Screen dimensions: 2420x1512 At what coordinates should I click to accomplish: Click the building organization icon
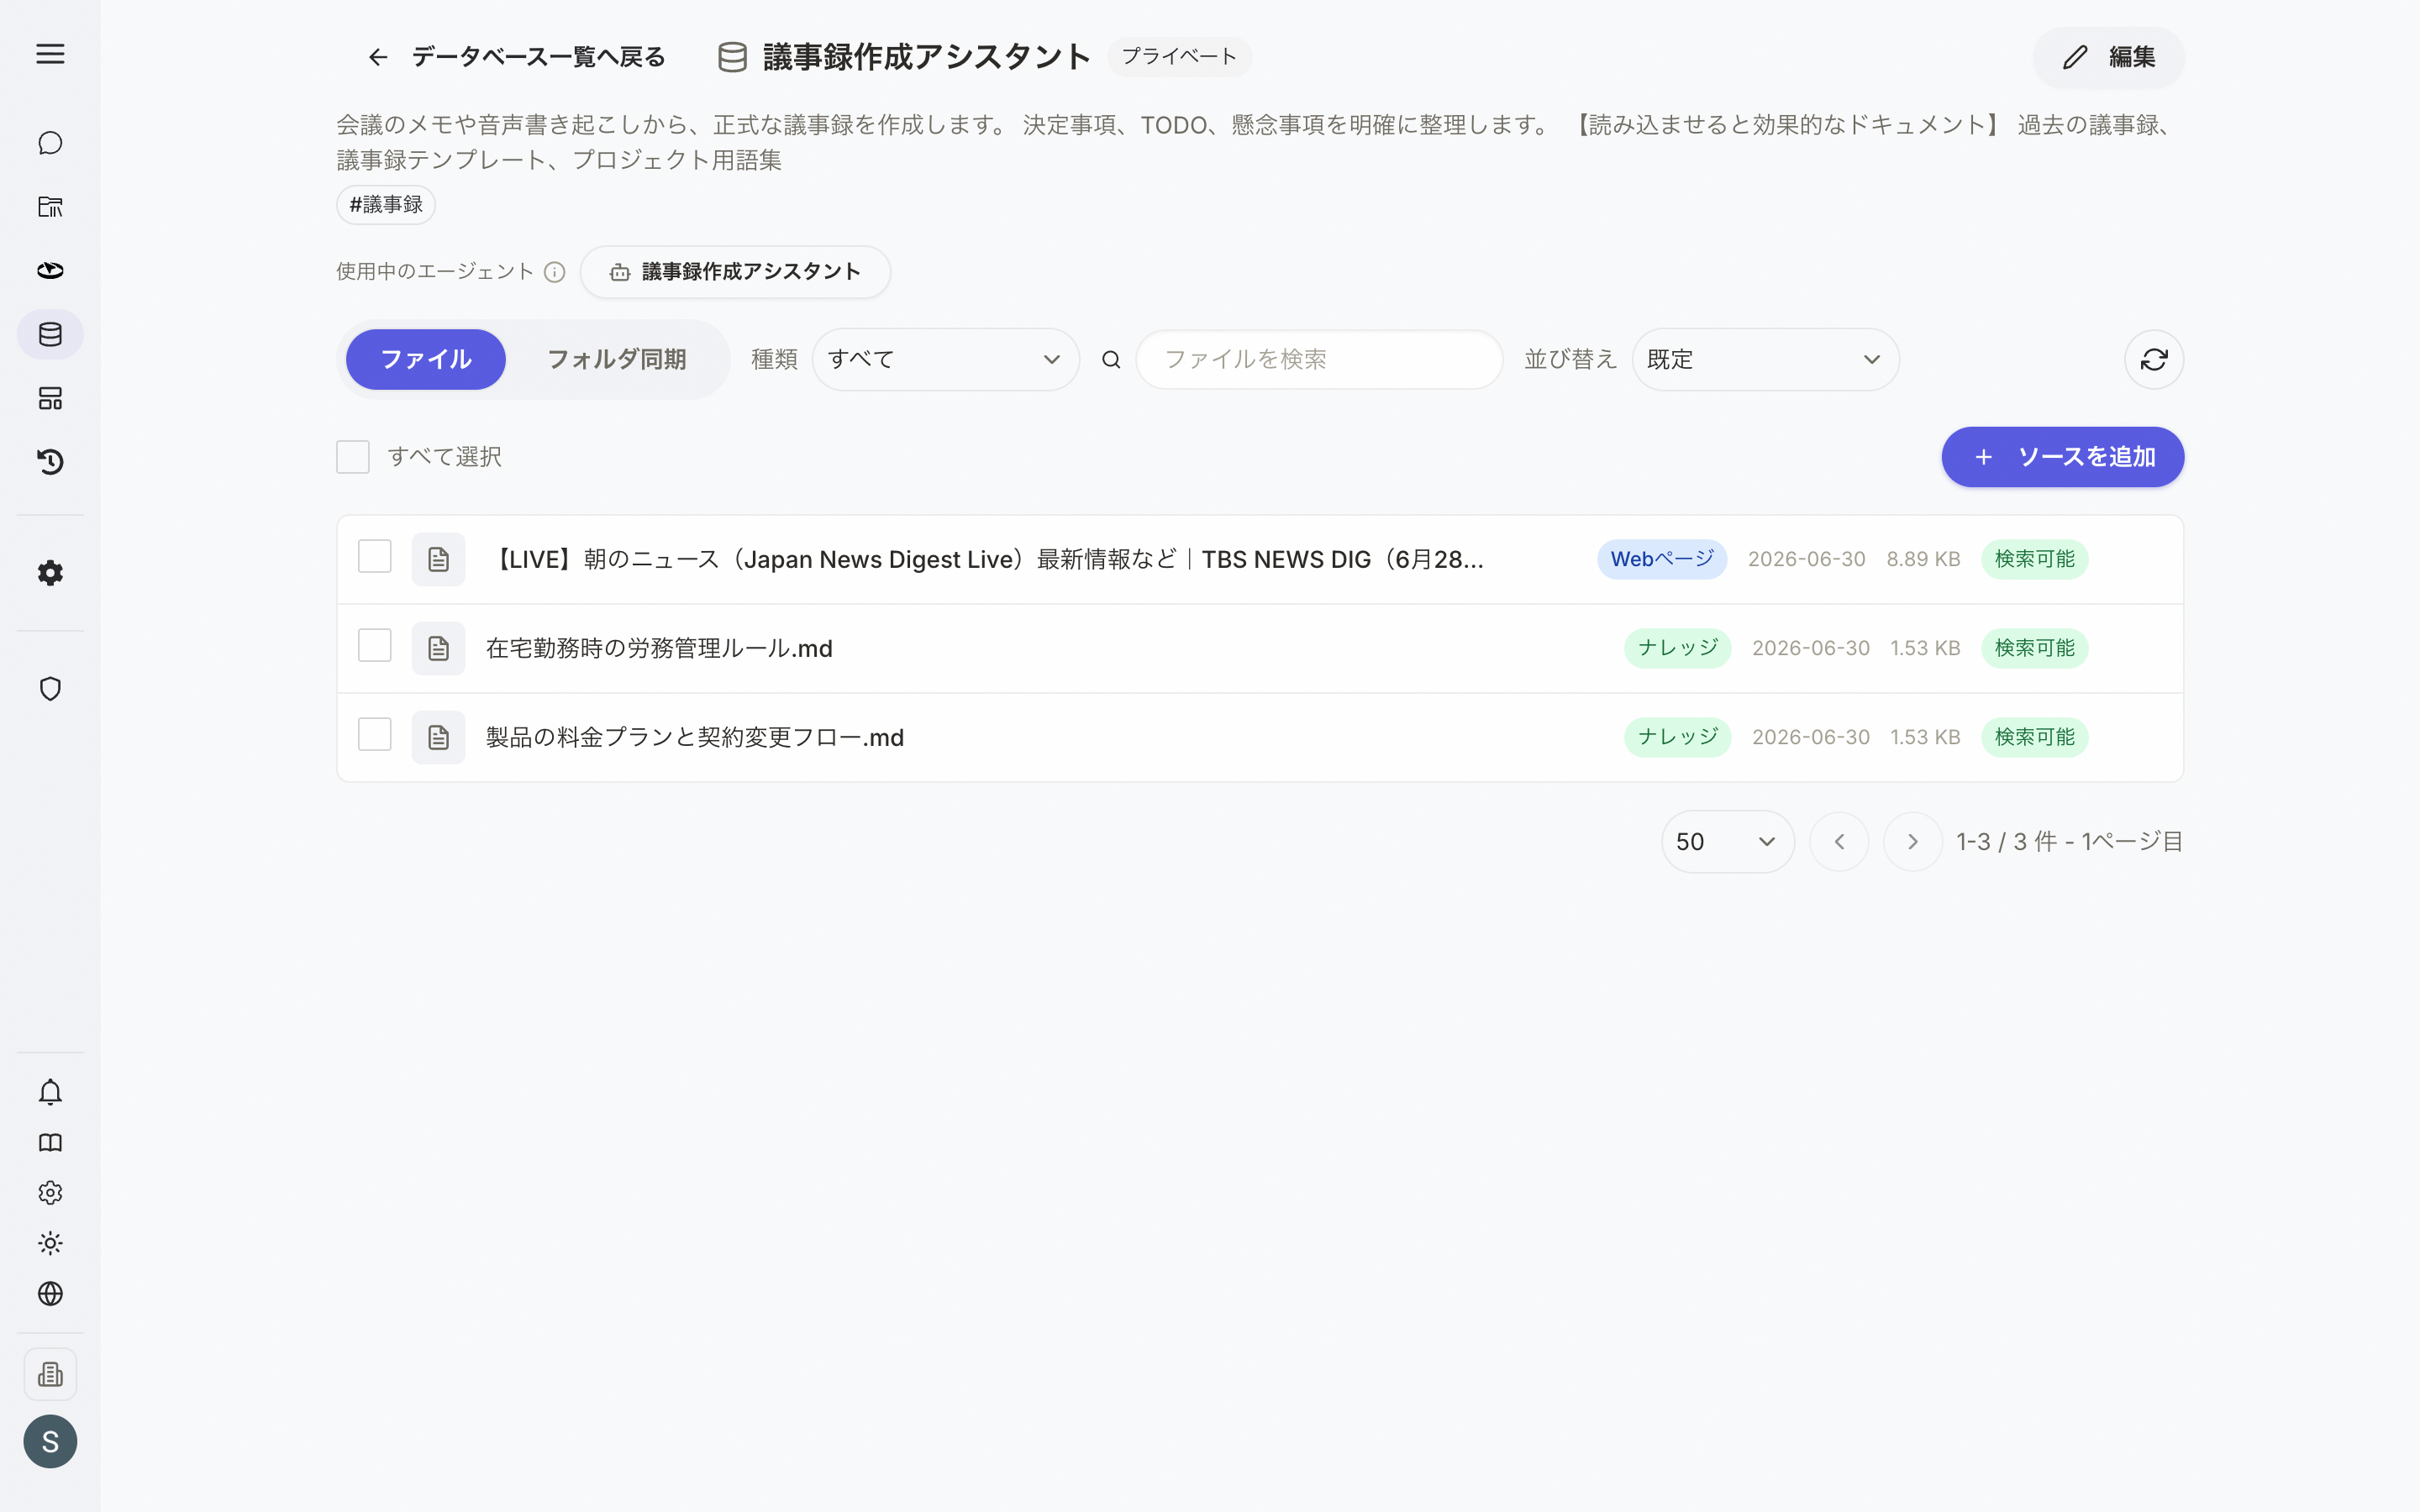pyautogui.click(x=50, y=1374)
